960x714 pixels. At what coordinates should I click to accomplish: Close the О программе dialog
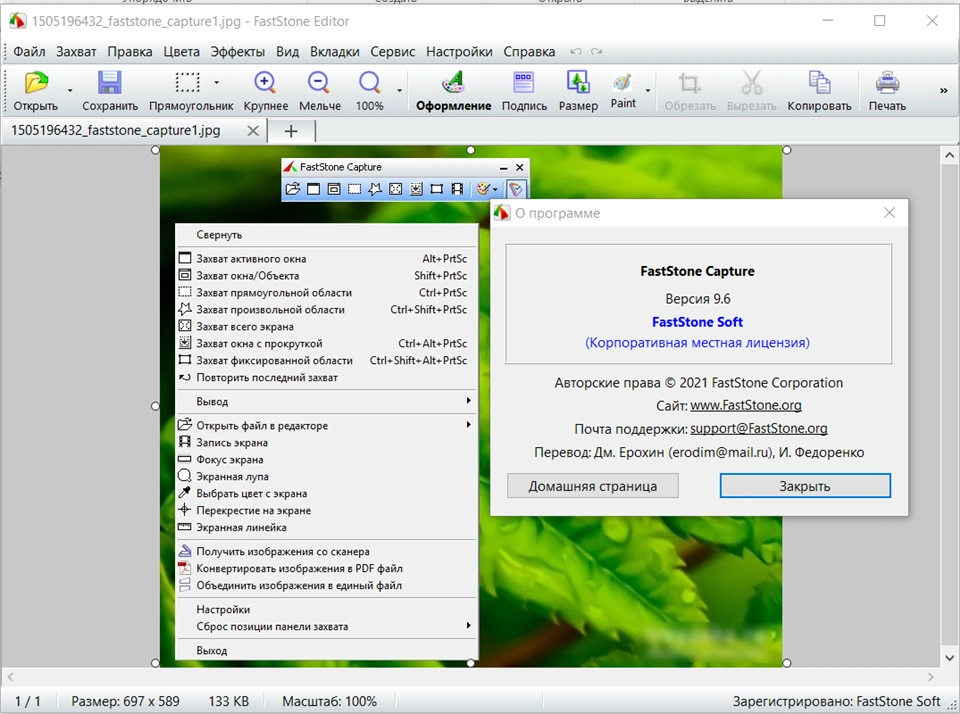click(890, 213)
